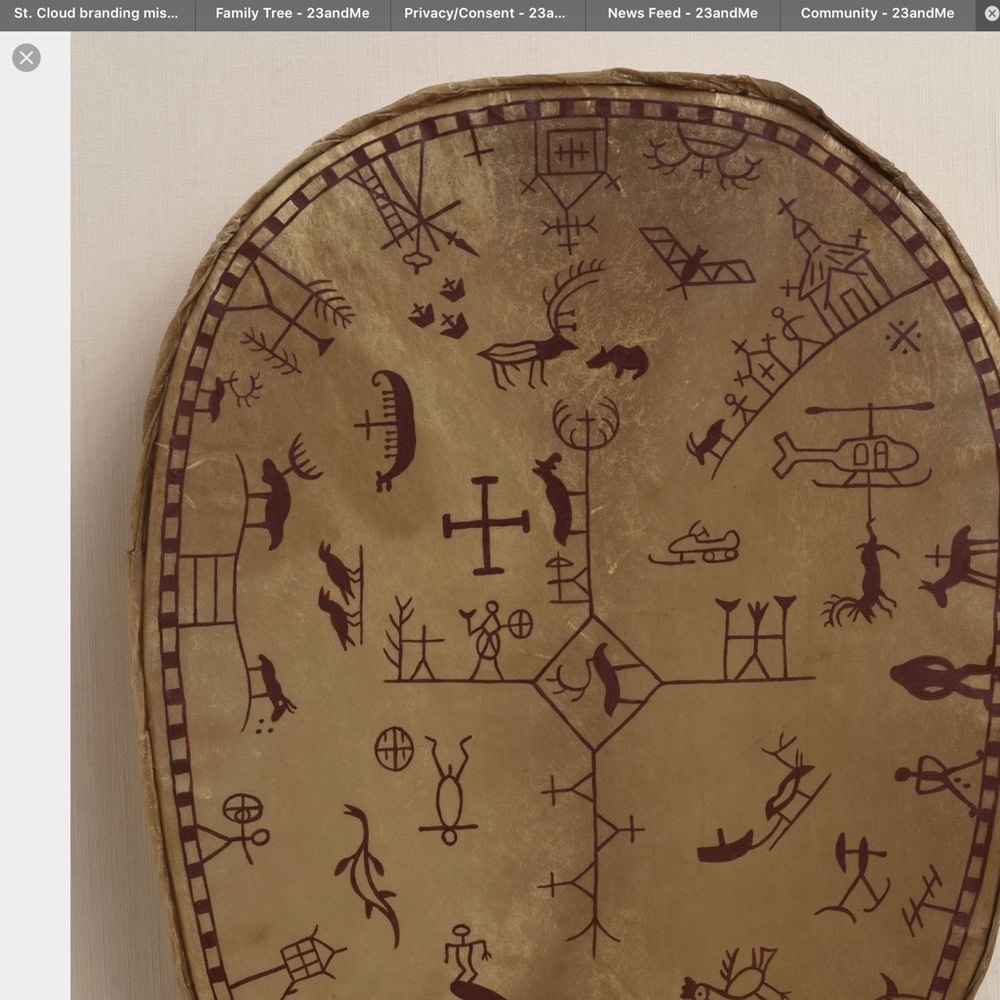Close the tab using the top-right X icon
Image resolution: width=1000 pixels, height=1000 pixels.
pos(992,13)
